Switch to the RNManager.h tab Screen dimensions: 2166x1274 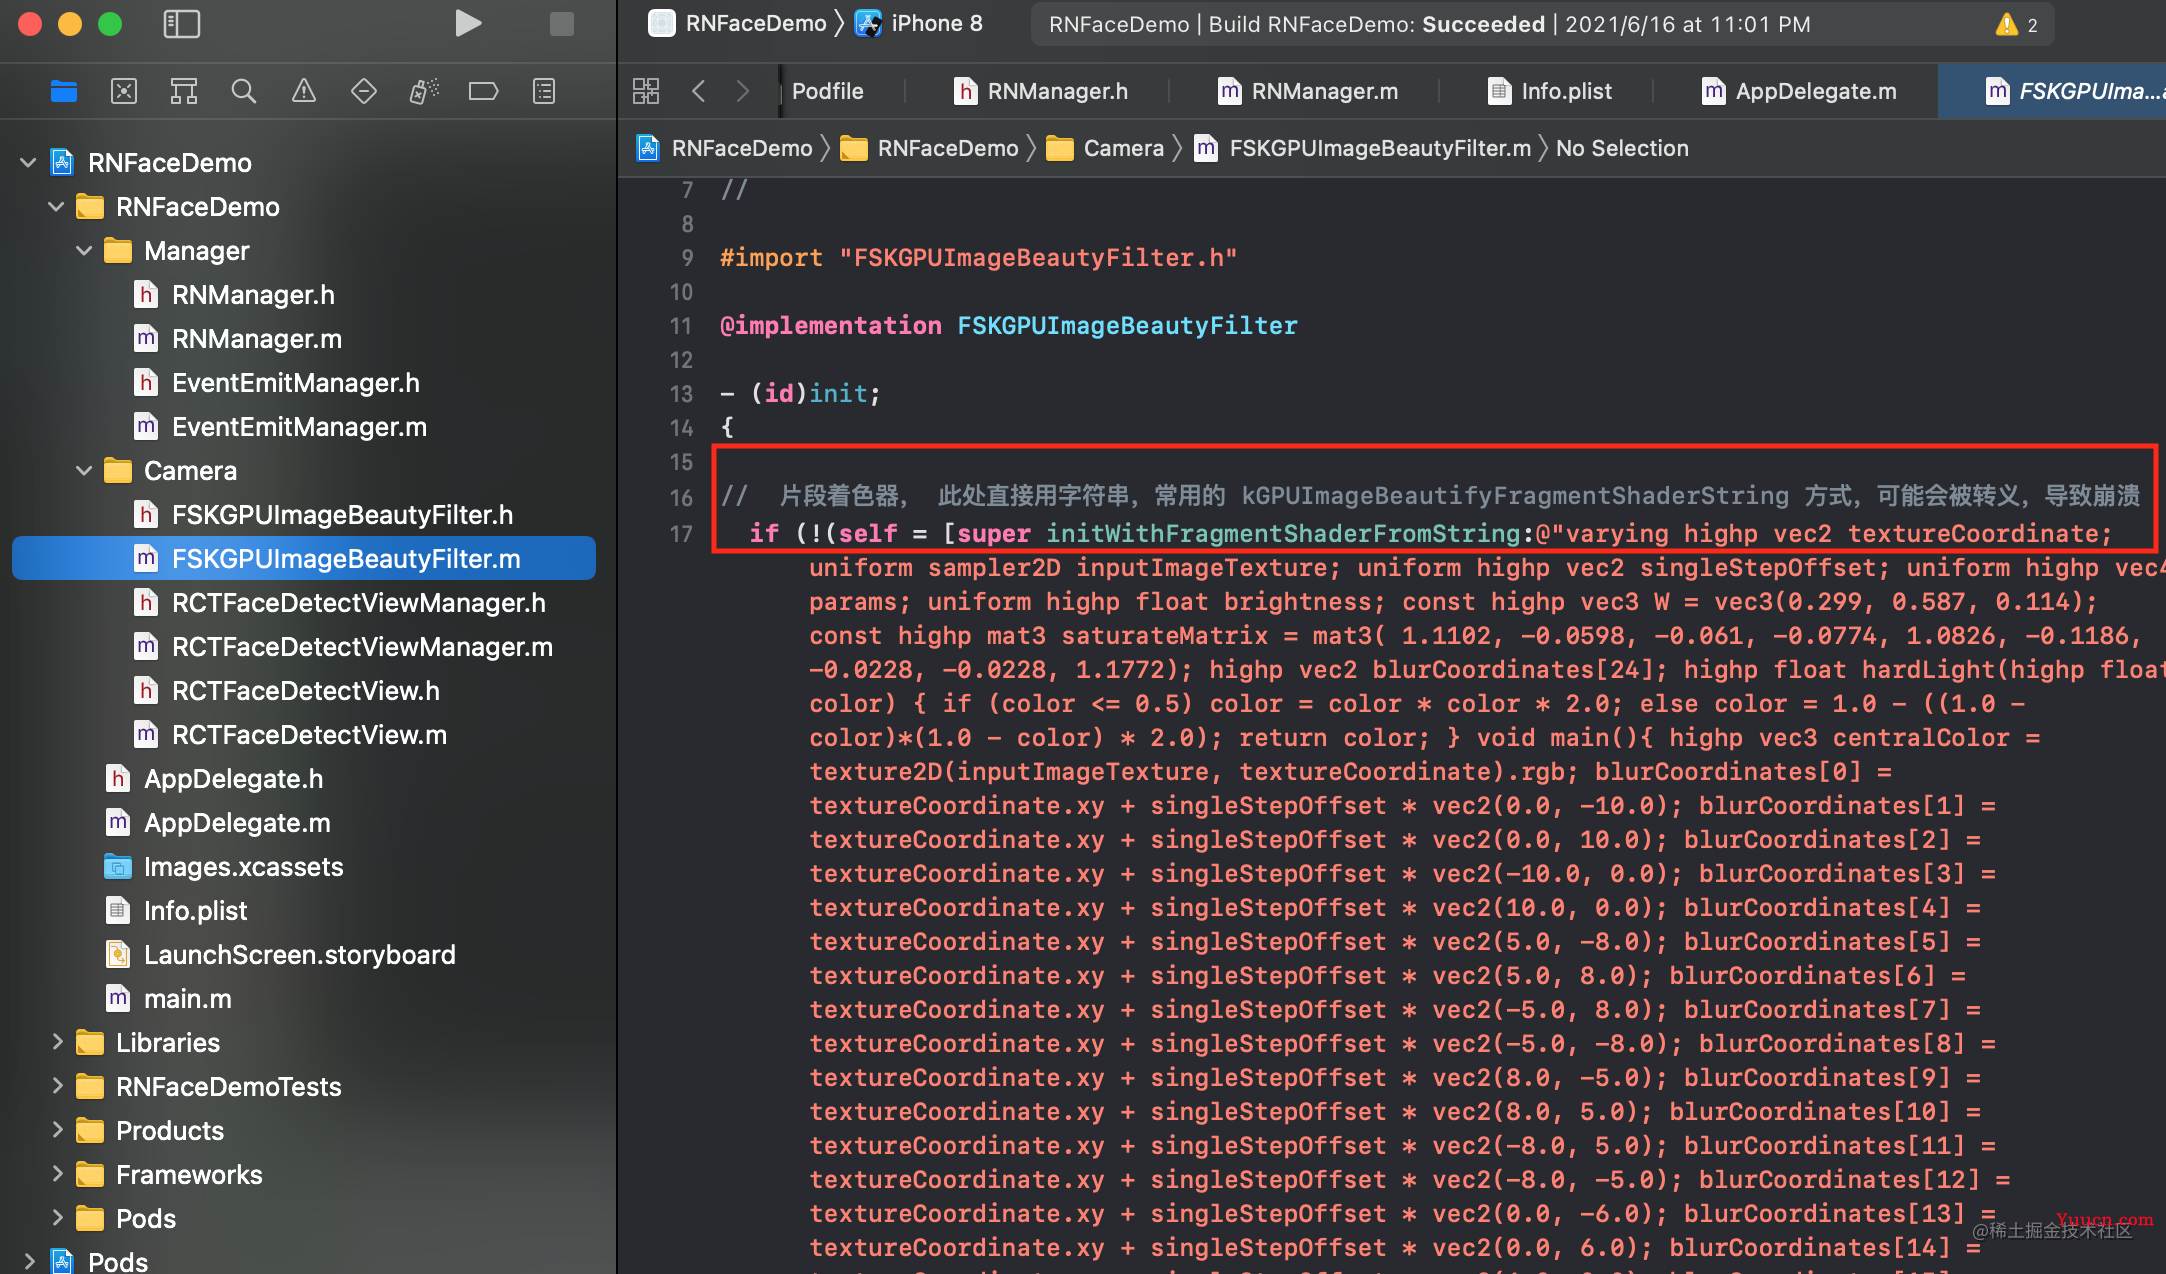[1040, 91]
